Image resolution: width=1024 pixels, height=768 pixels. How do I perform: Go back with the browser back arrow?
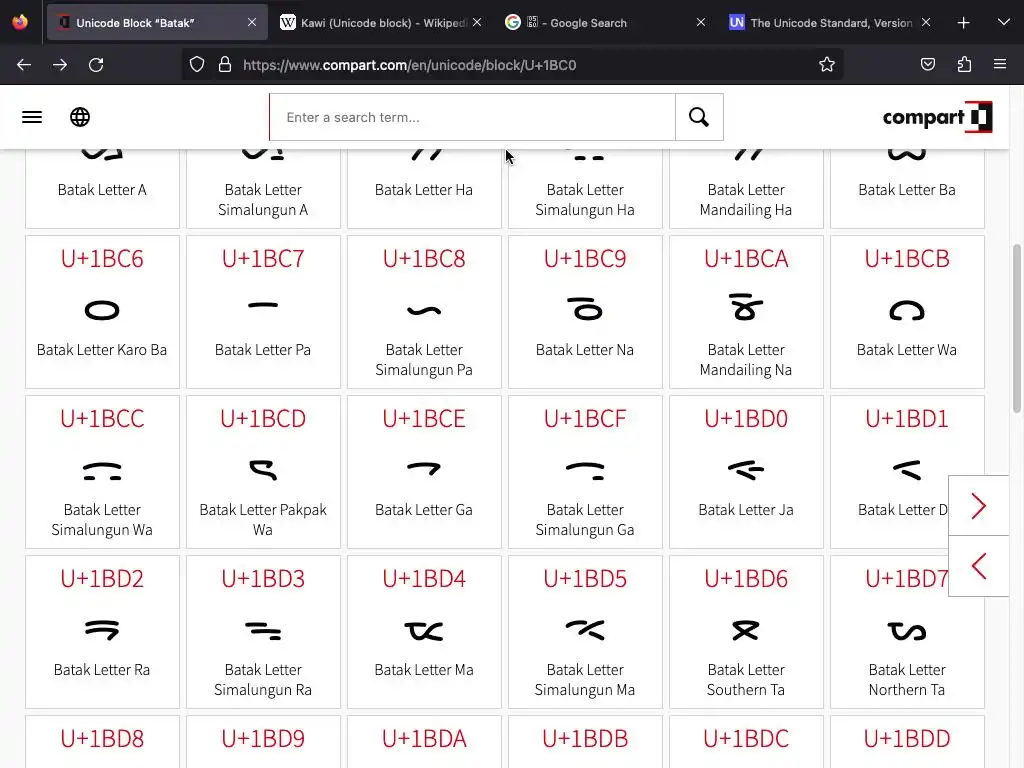pos(24,65)
